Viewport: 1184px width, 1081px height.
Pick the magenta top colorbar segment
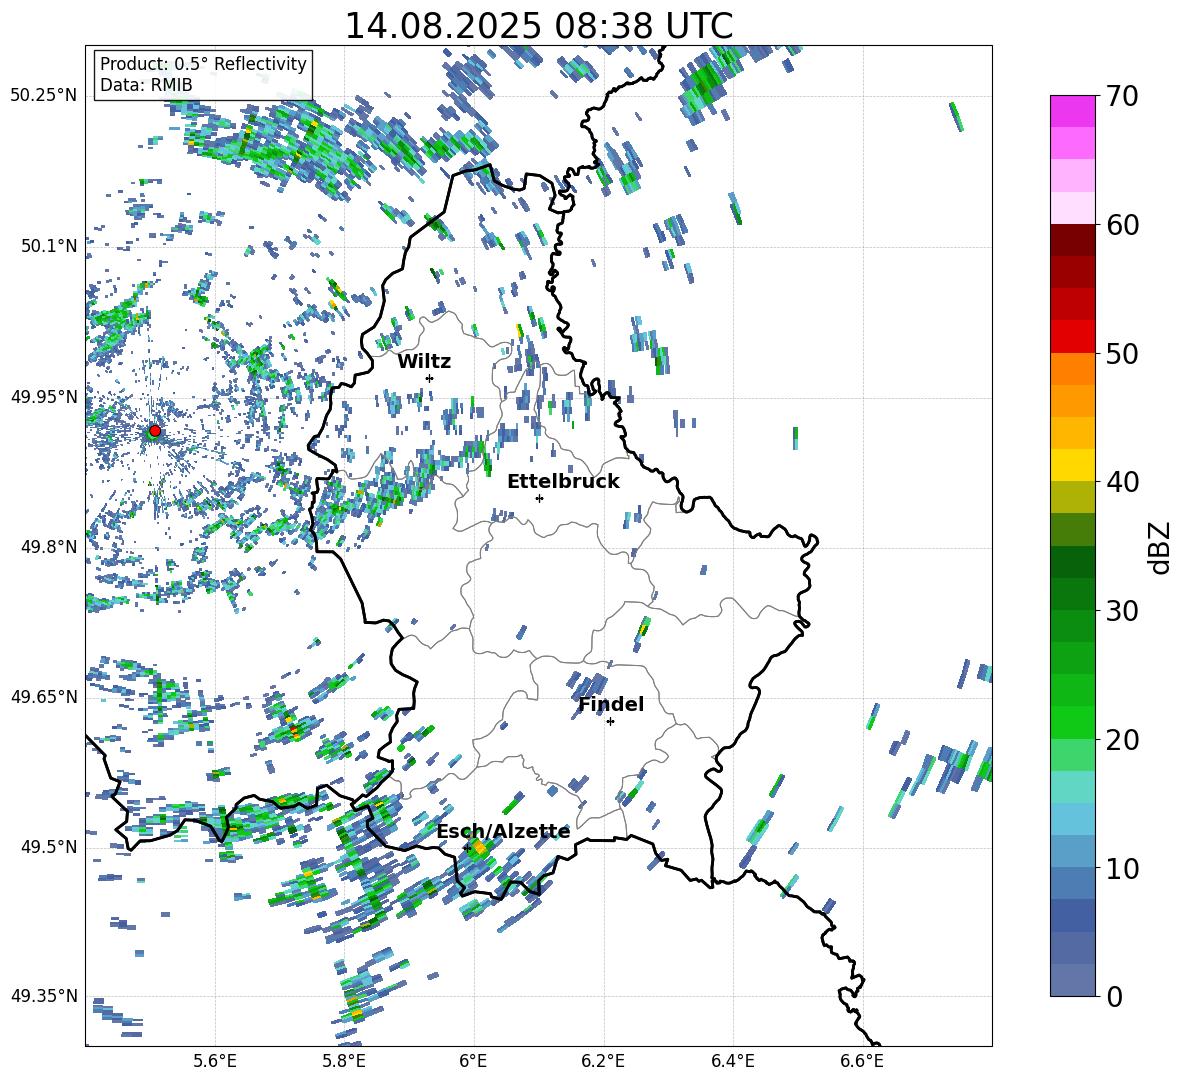pos(1072,111)
